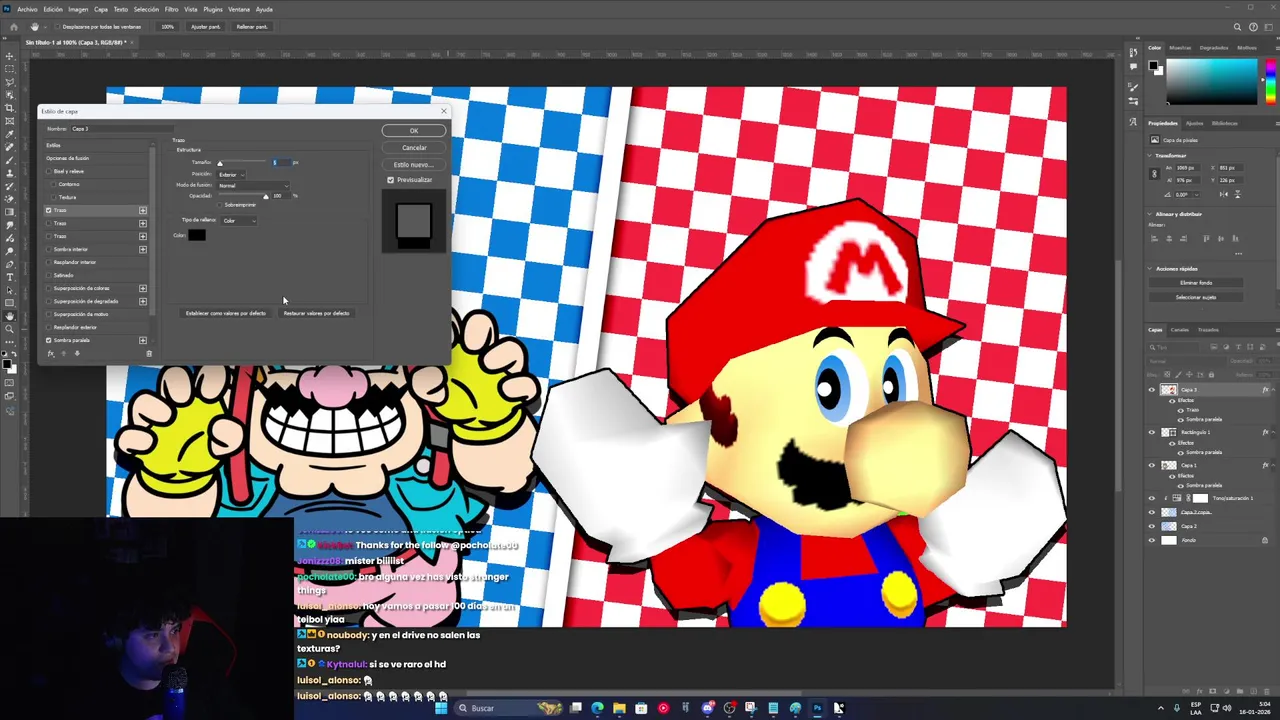Enable Bisel y relieve checkbox

(x=48, y=171)
